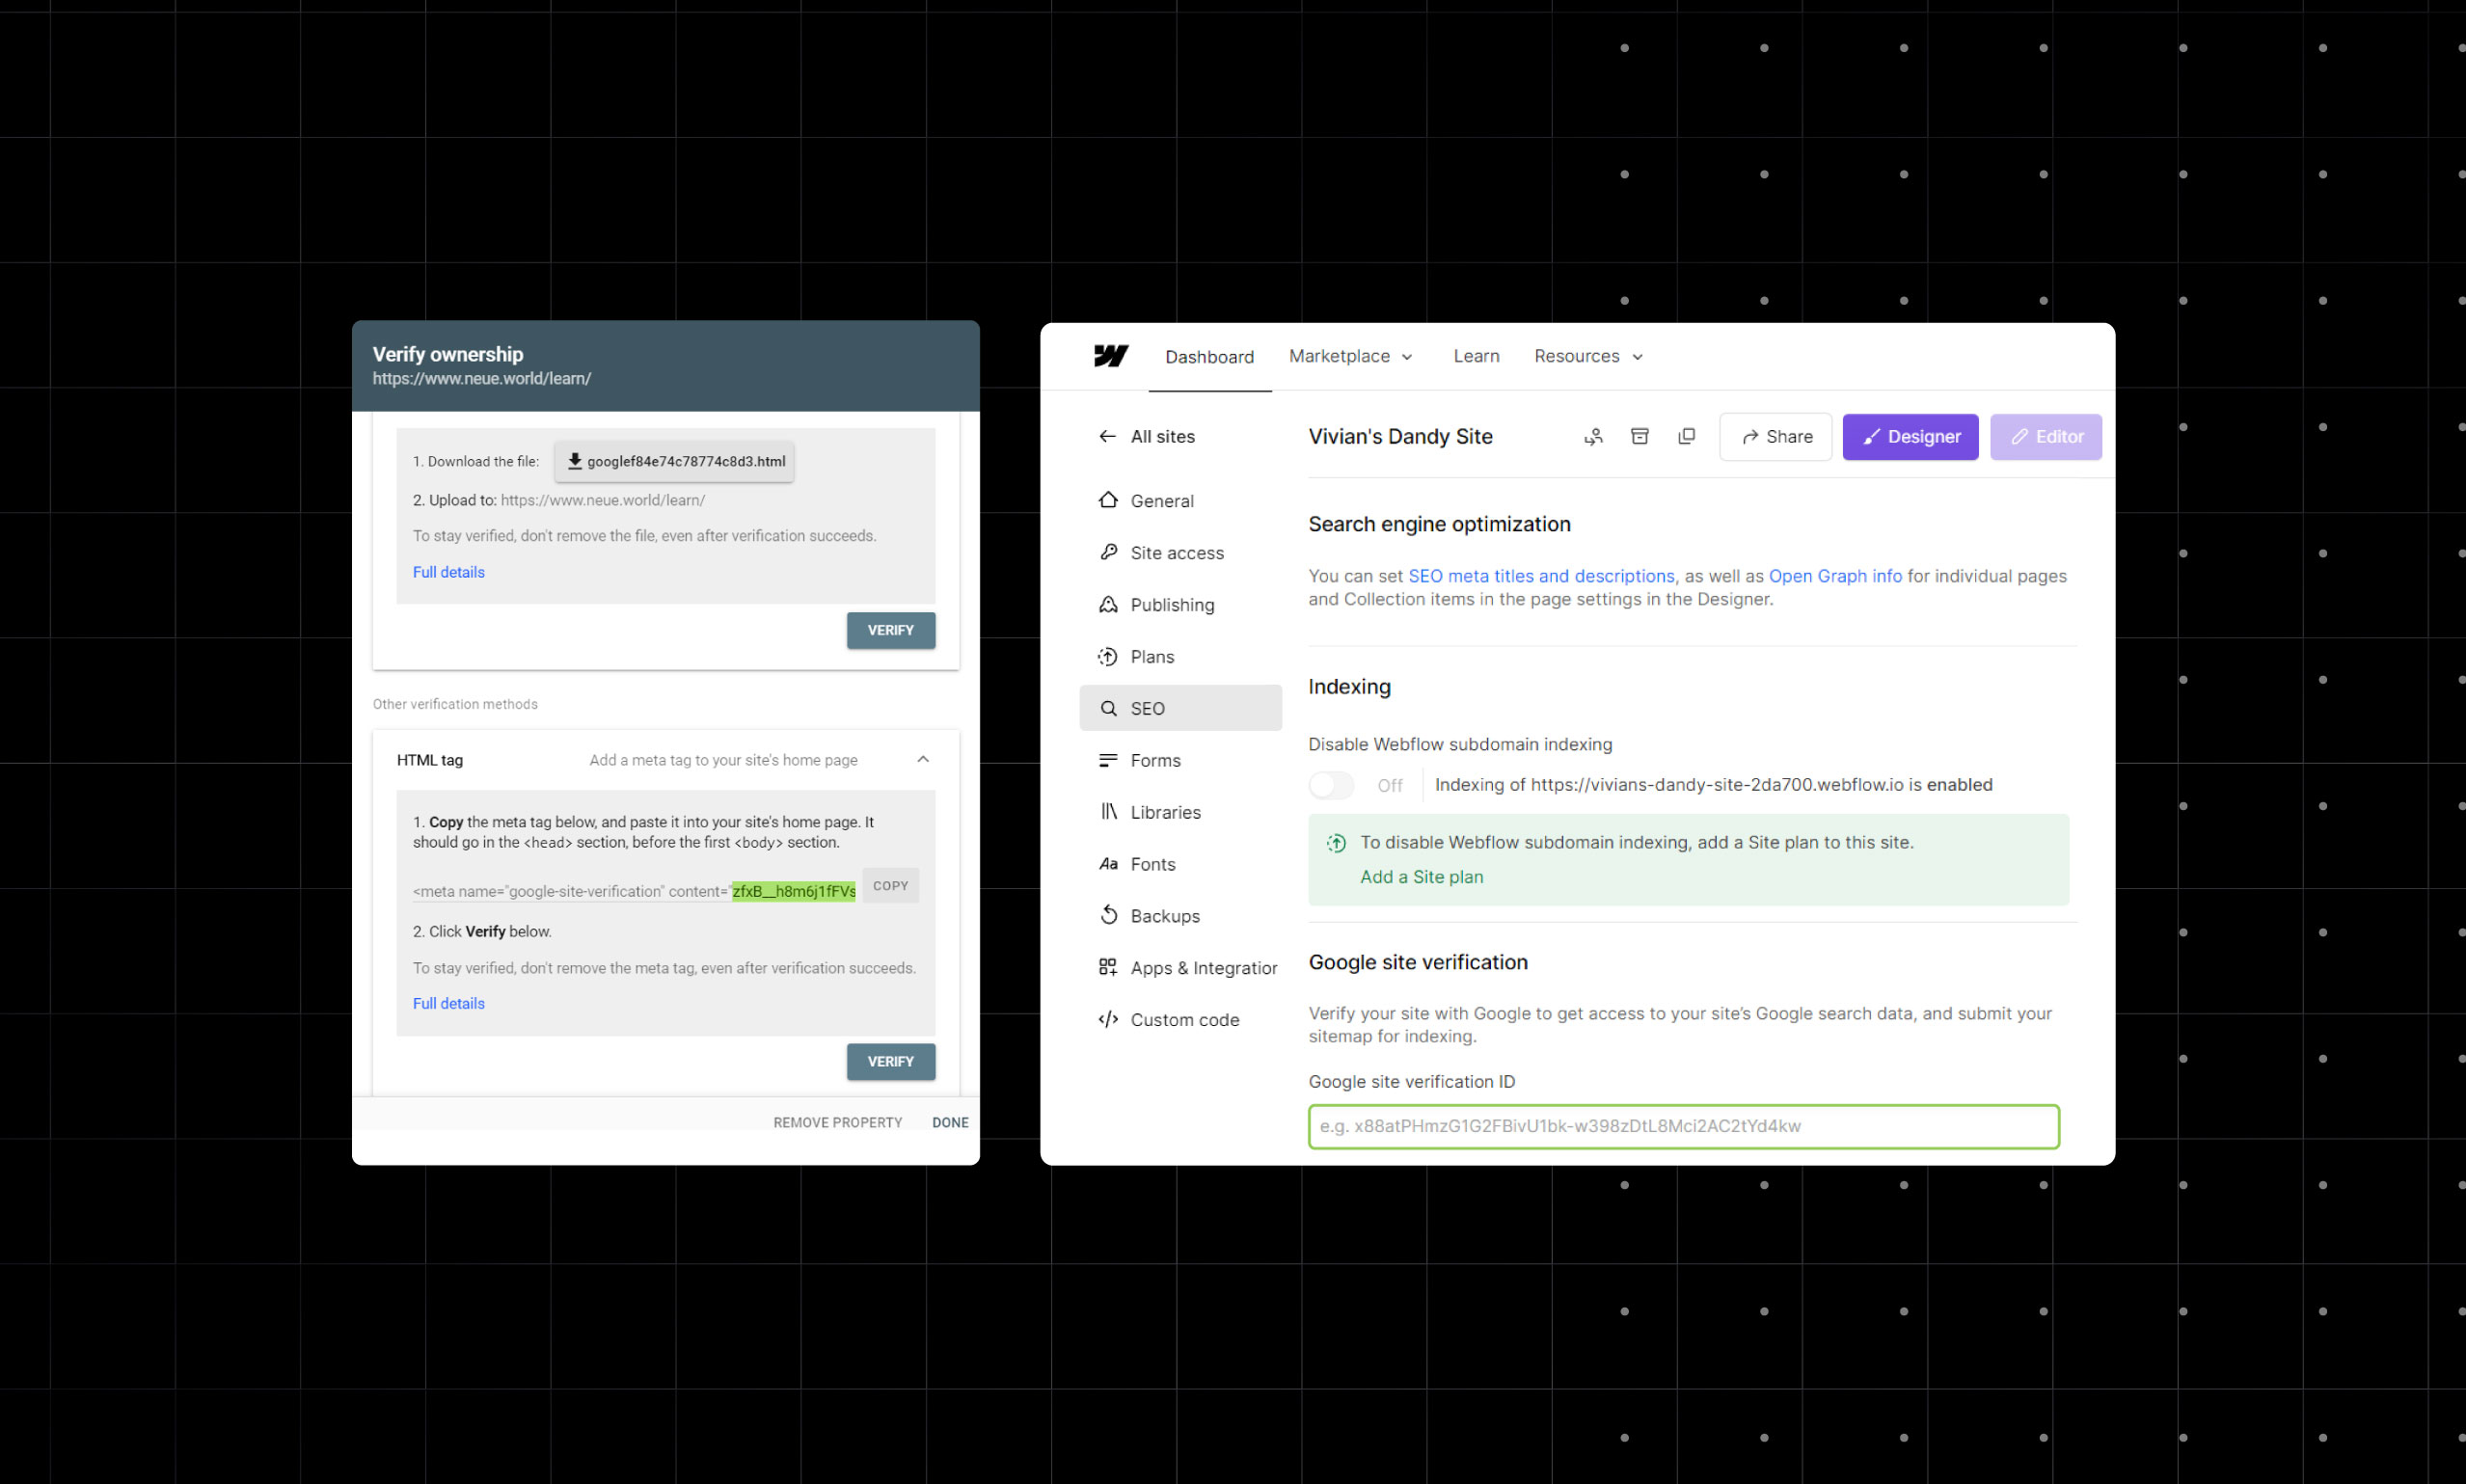Click DONE in Verify ownership dialog

(950, 1122)
